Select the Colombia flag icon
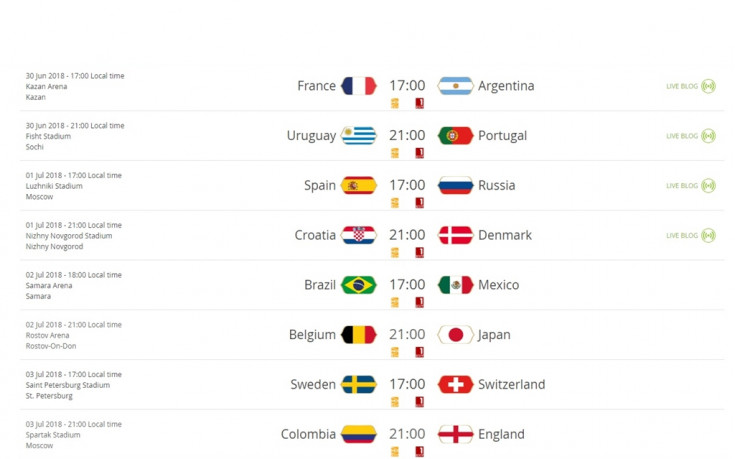The height and width of the screenshot is (459, 735). coord(359,434)
